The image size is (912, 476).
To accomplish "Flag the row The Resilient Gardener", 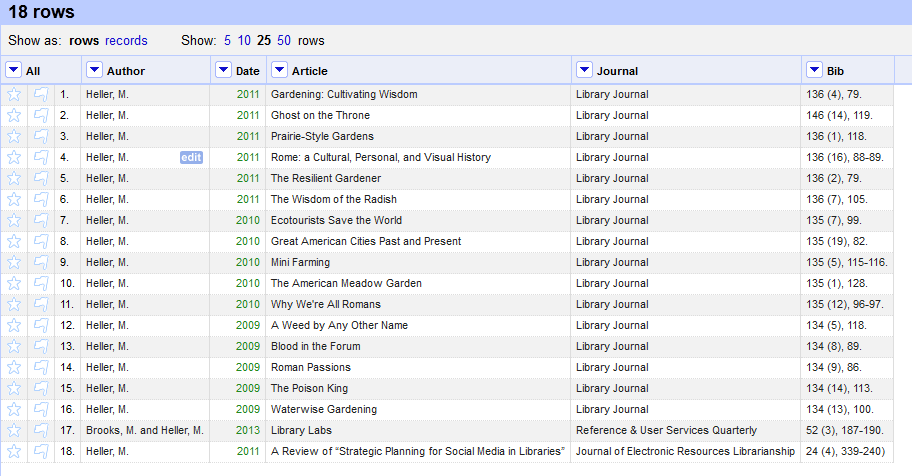I will (x=41, y=178).
